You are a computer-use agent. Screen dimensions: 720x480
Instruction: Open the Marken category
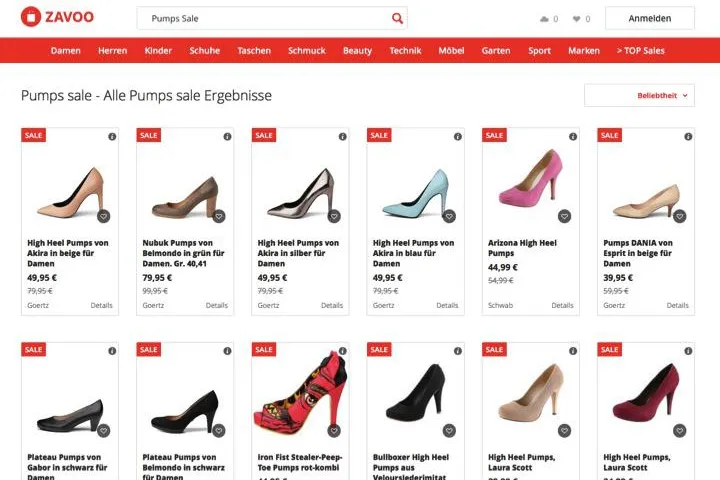point(584,51)
